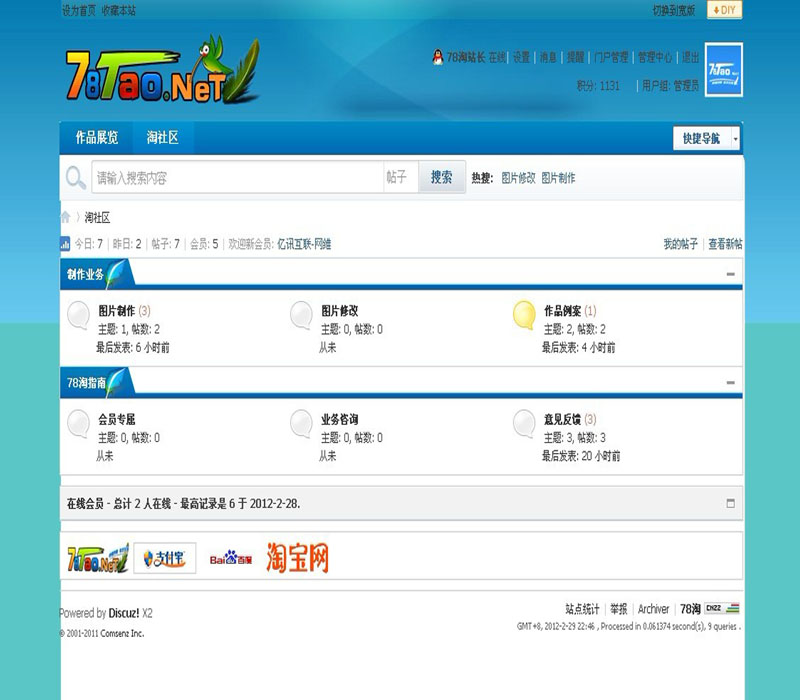Focus the 请输入搜索内容 search field
The width and height of the screenshot is (800, 700).
coord(238,177)
